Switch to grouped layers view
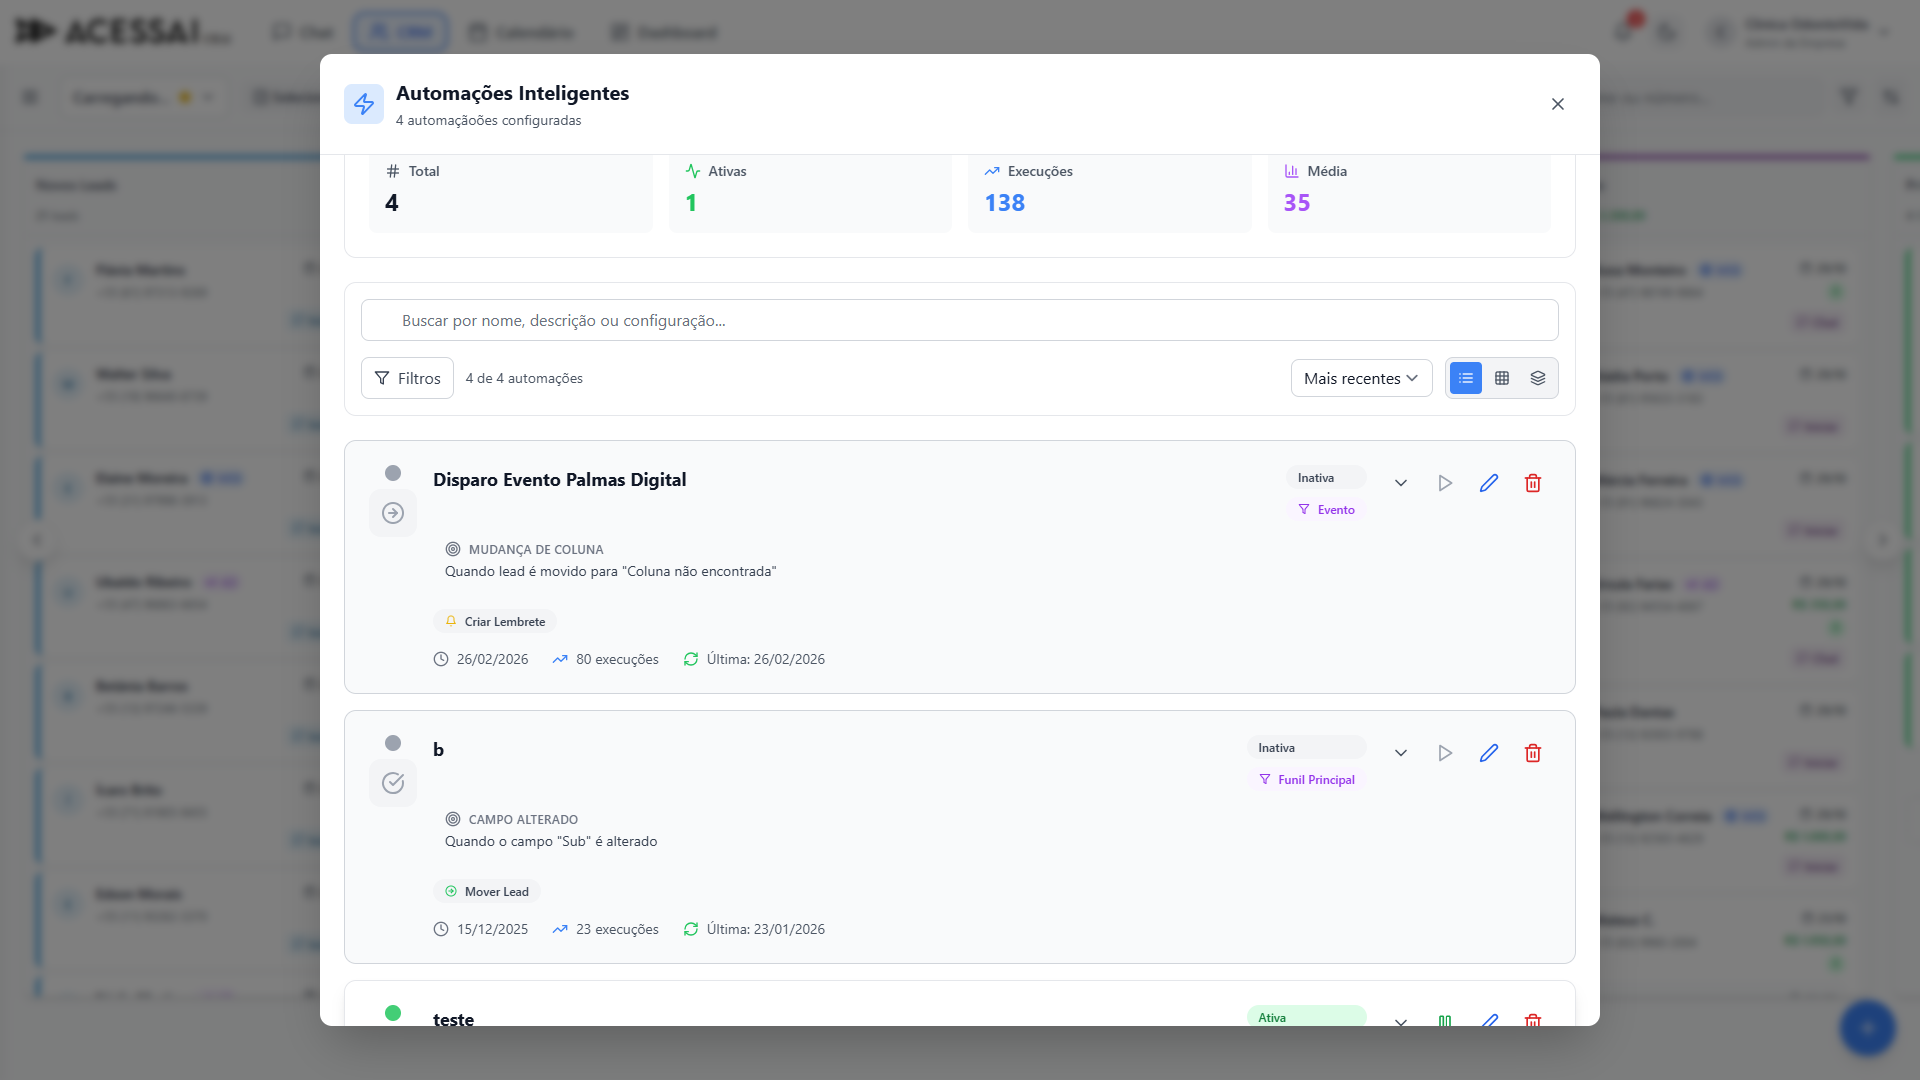The width and height of the screenshot is (1920, 1080). [x=1538, y=378]
